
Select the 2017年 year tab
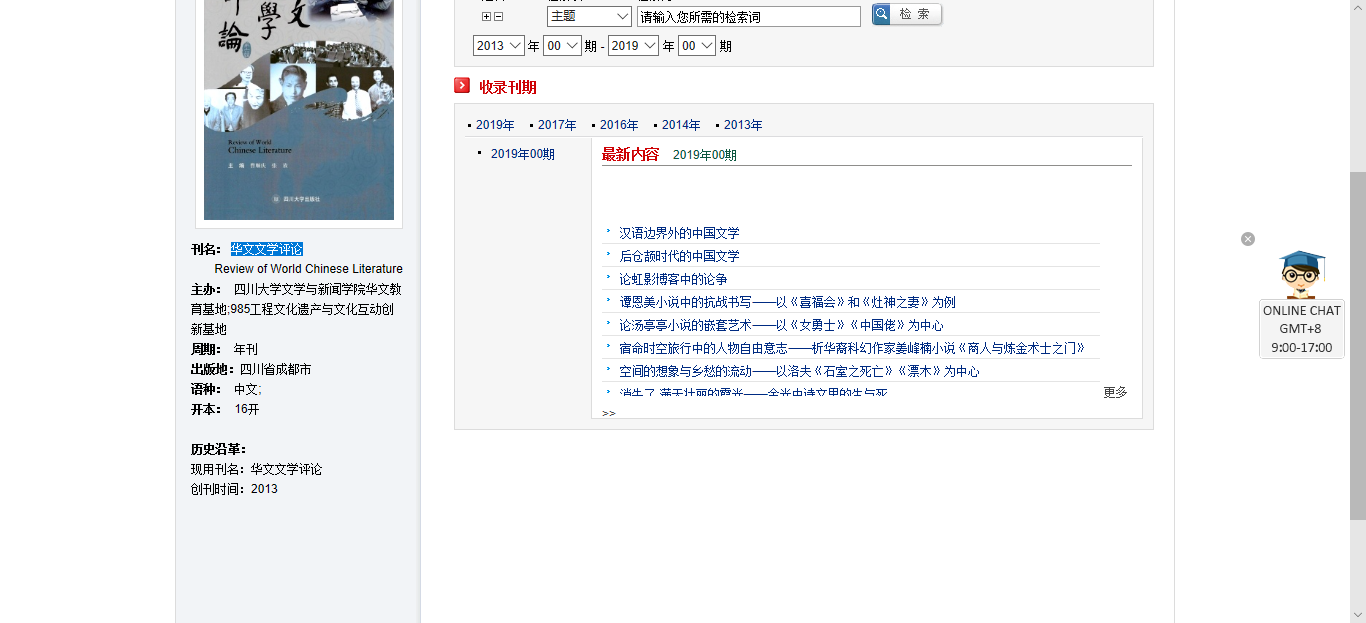[557, 125]
